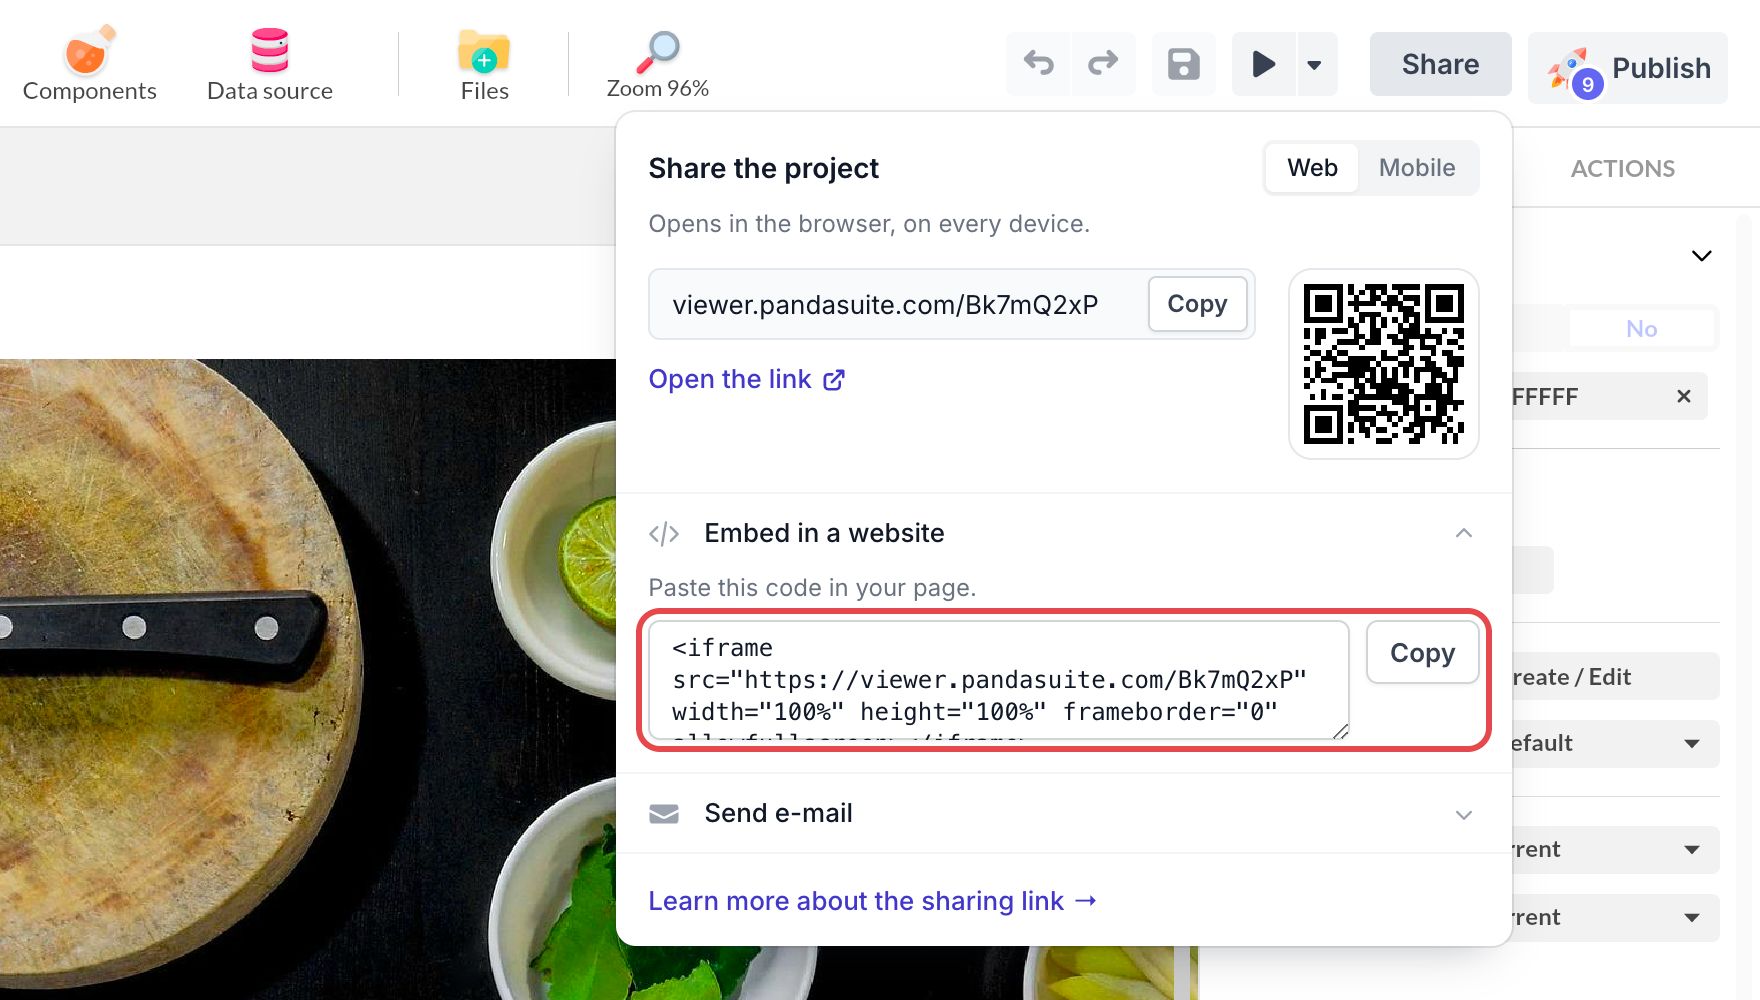Copy the viewer.pandasuite.com link
The height and width of the screenshot is (1000, 1760).
(1197, 304)
